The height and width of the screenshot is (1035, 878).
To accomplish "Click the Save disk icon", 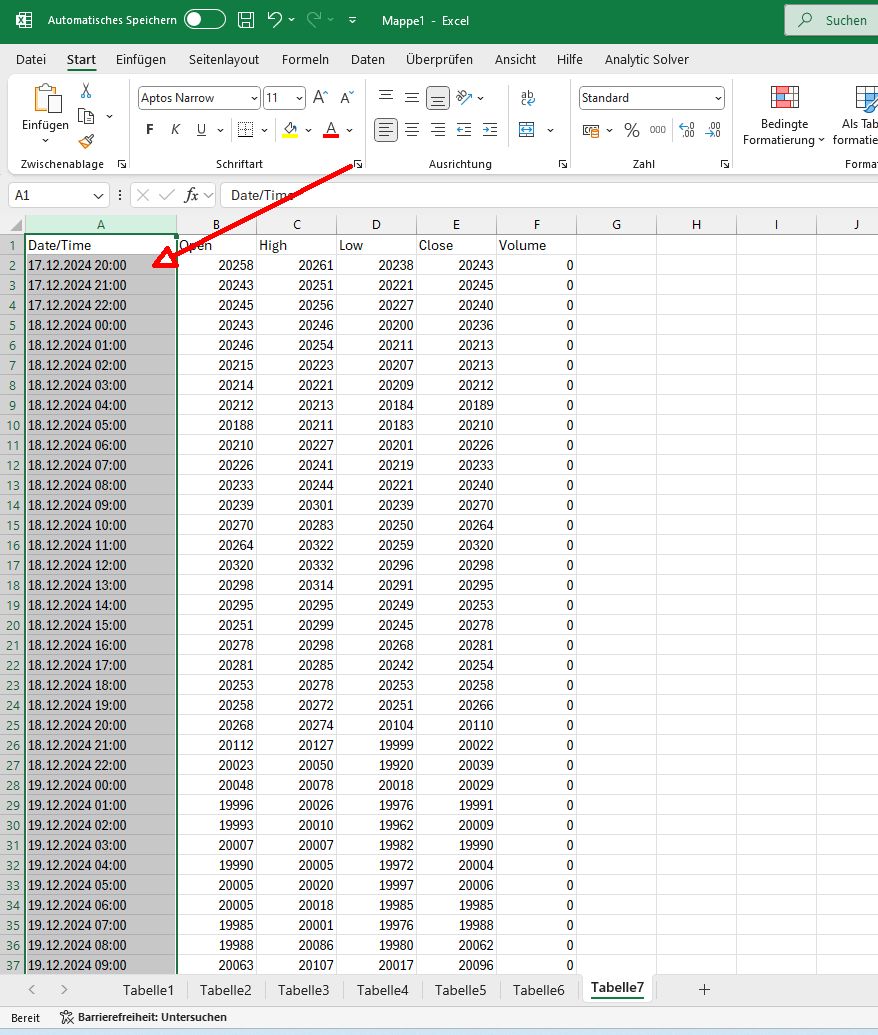I will pyautogui.click(x=247, y=20).
